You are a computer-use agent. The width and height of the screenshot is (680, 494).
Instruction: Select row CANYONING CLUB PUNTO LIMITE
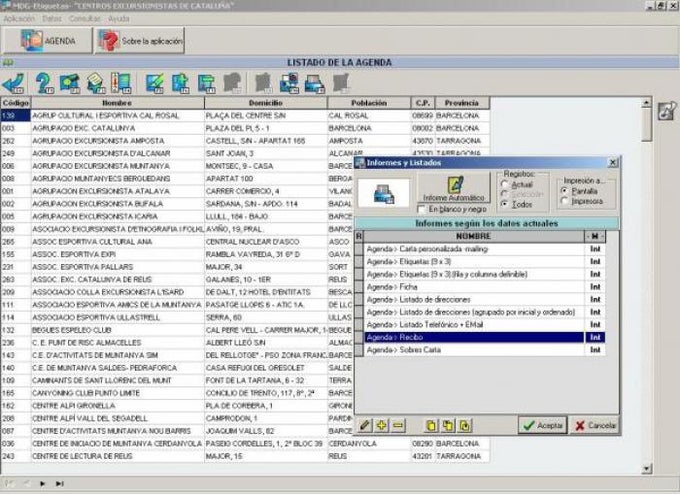(177, 393)
